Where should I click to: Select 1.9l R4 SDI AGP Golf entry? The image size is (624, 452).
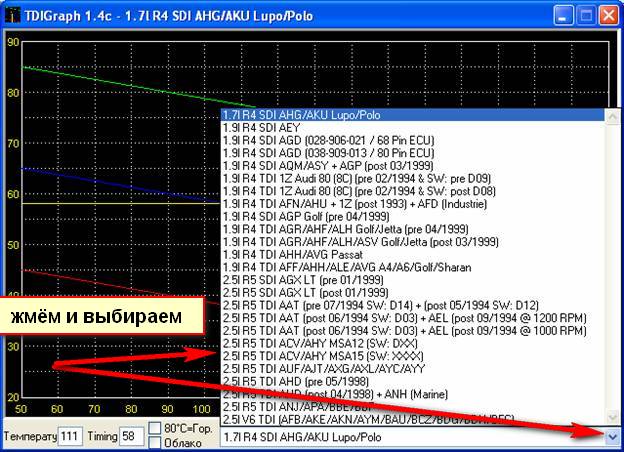tap(412, 217)
